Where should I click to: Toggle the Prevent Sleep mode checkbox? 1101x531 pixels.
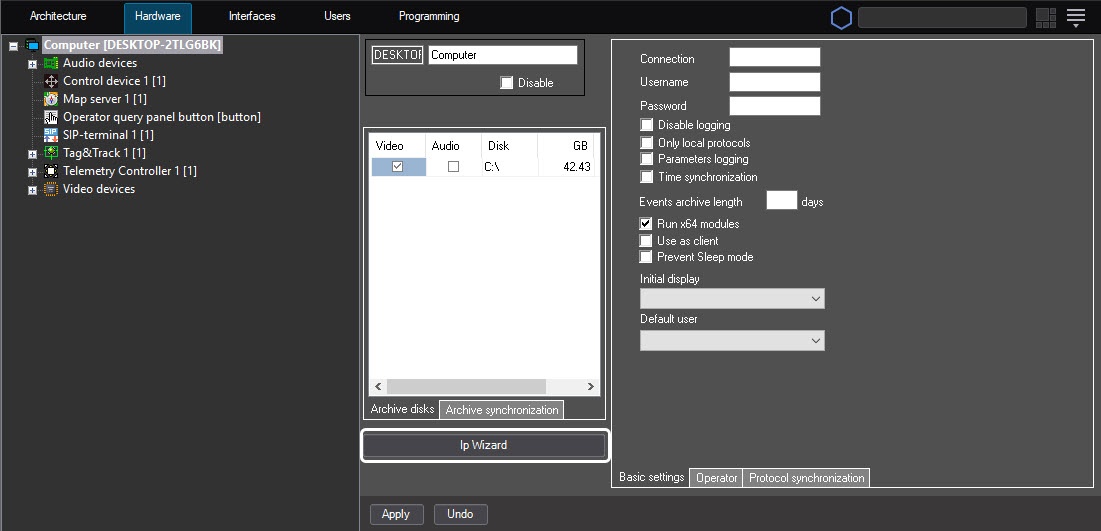click(x=646, y=257)
